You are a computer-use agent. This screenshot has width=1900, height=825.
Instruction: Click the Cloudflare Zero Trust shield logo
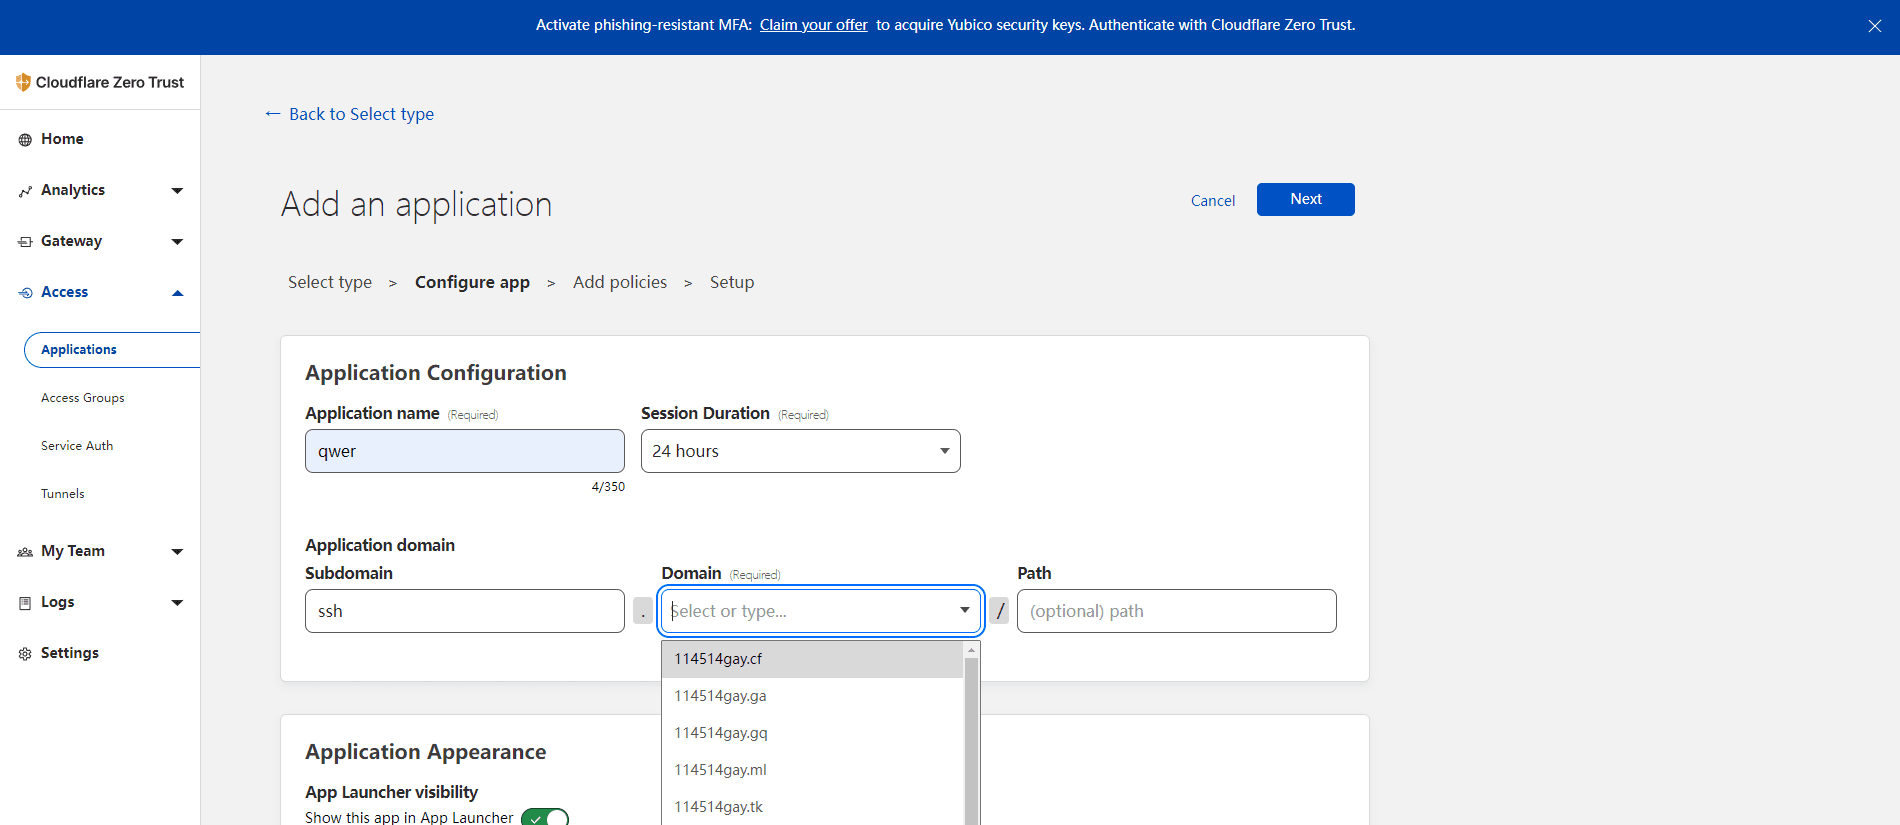tap(23, 82)
